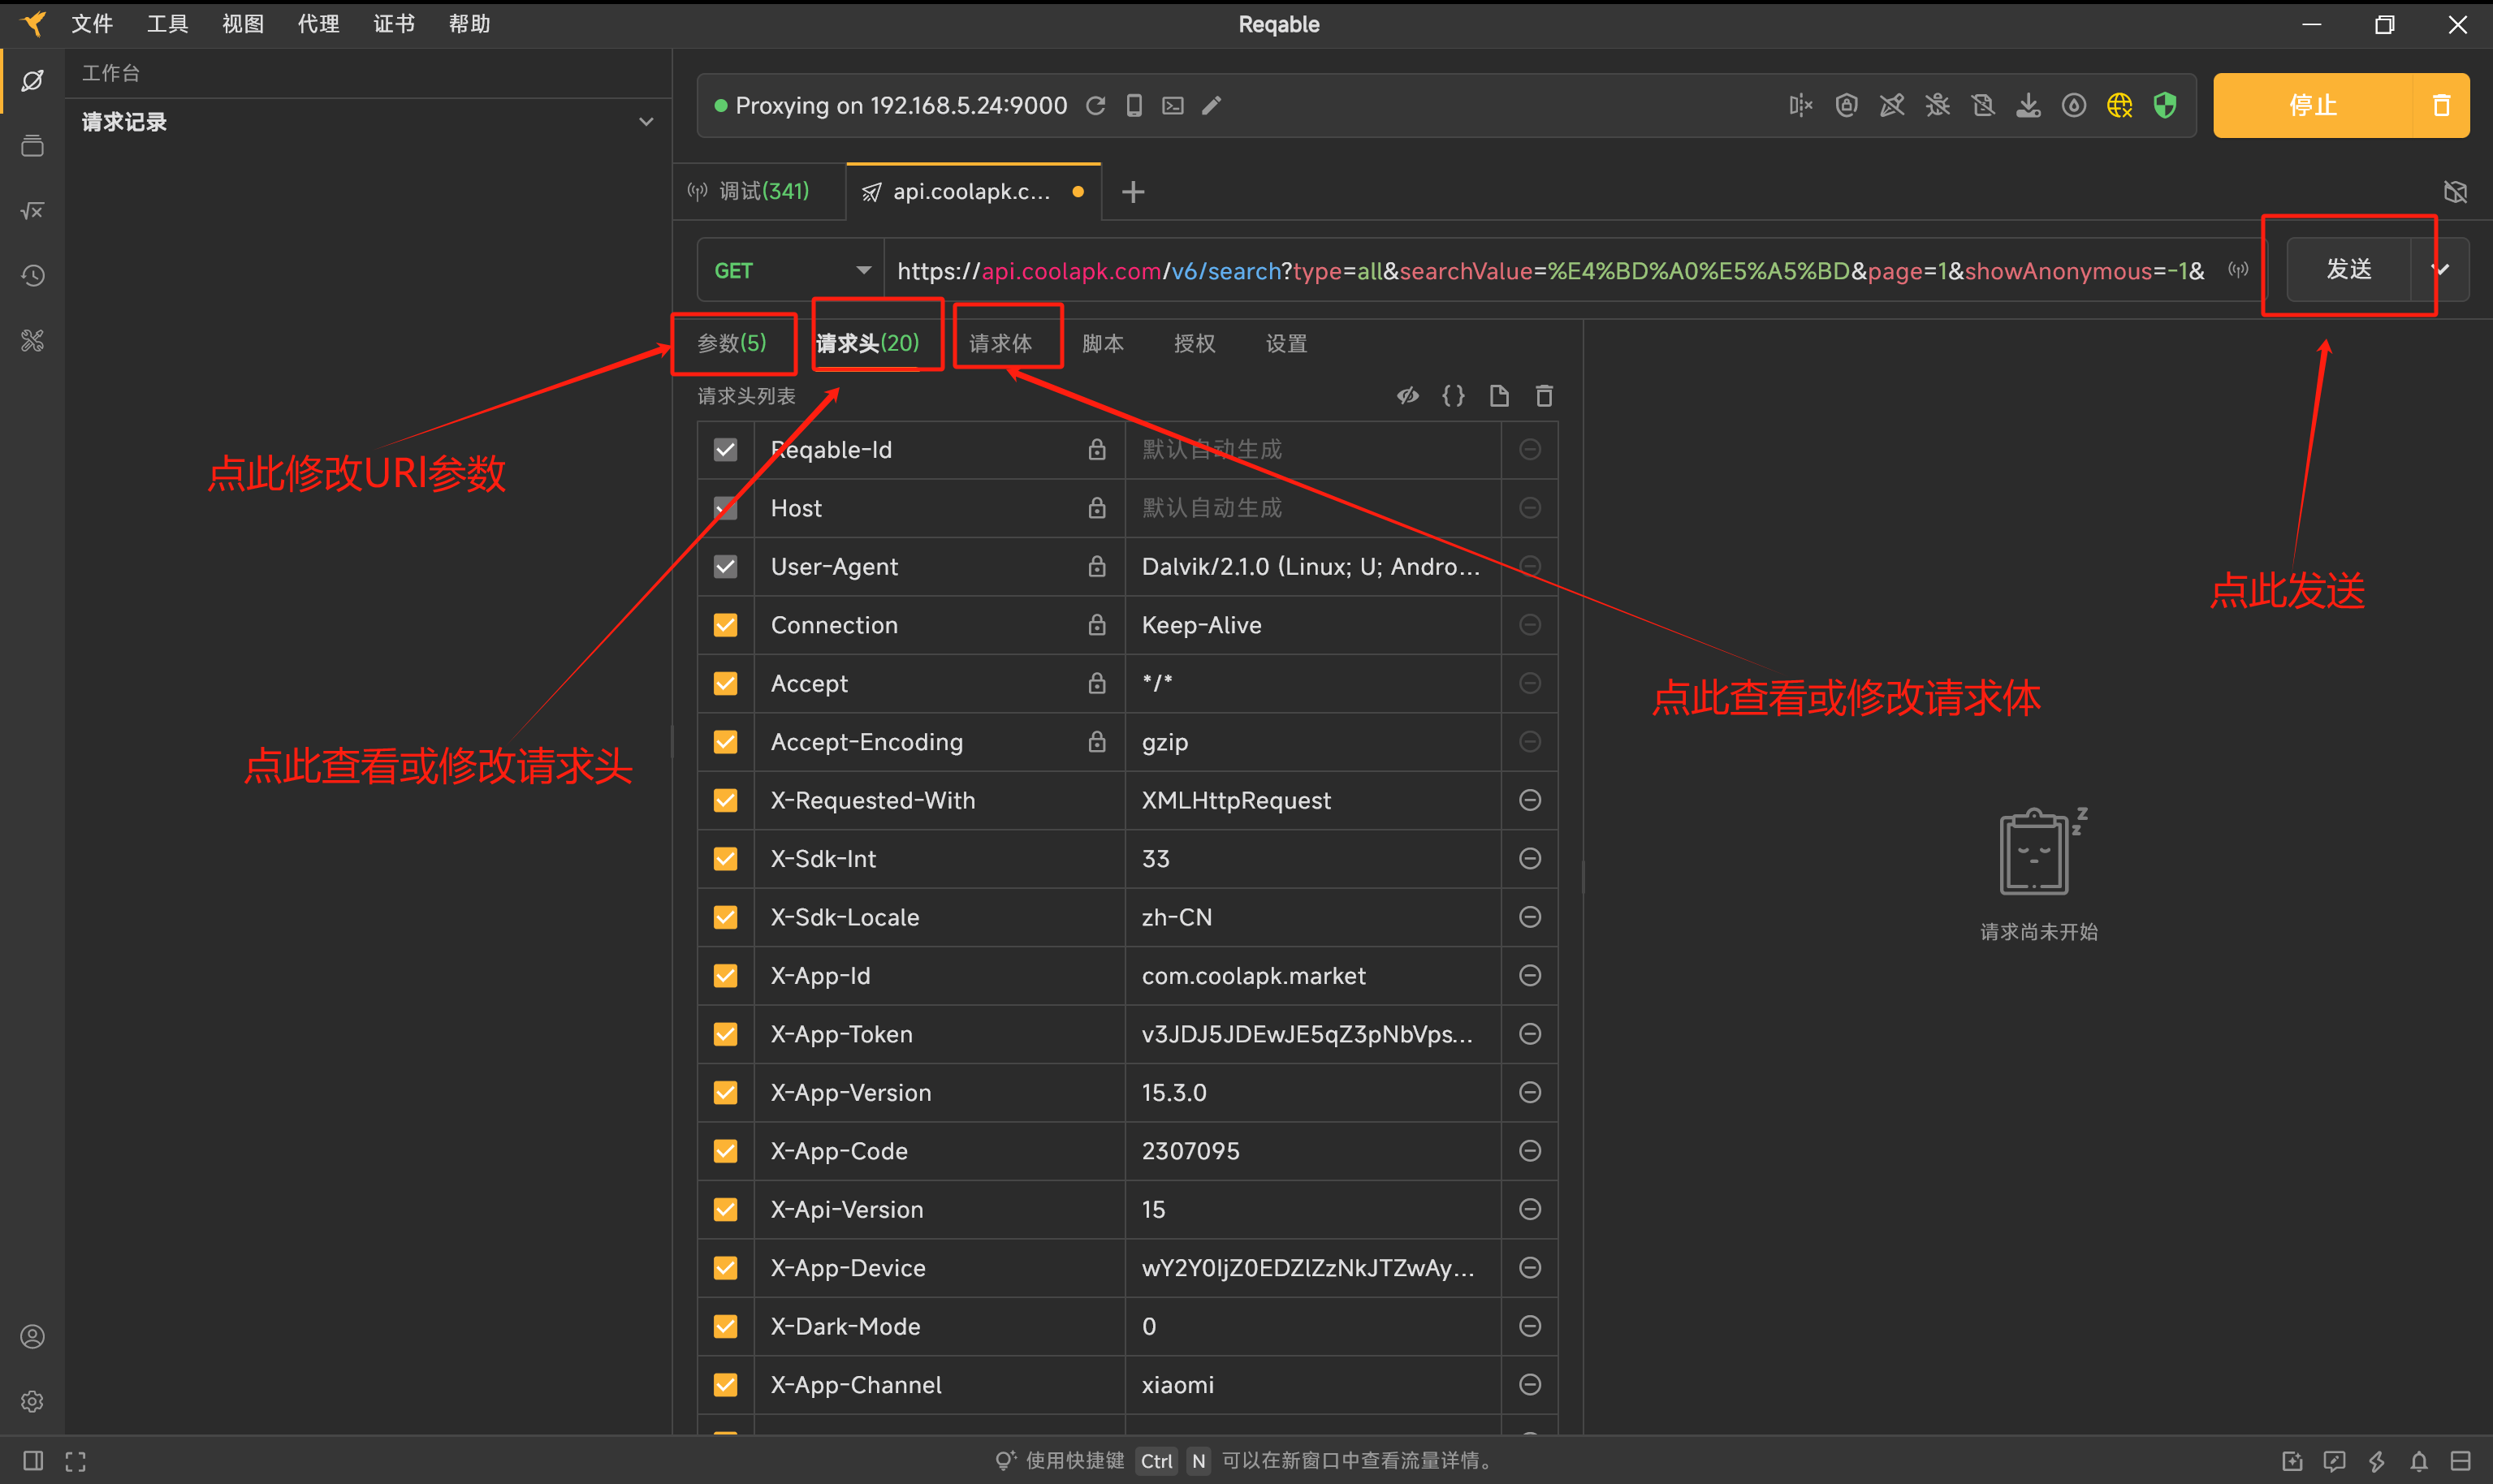Uncheck the Accept header checkbox
Viewport: 2493px width, 1484px height.
725,683
